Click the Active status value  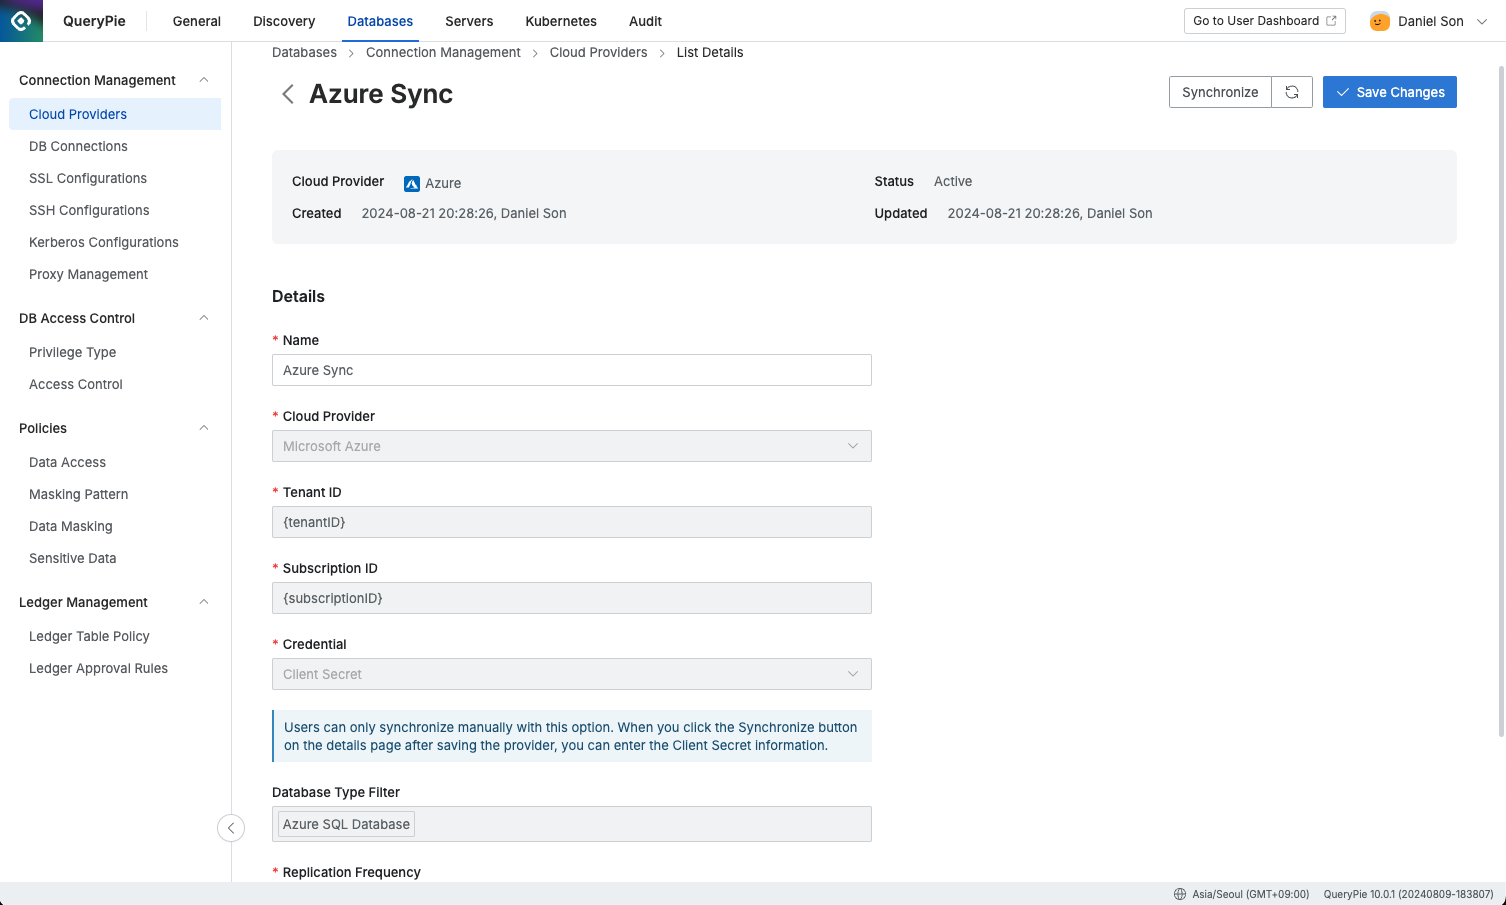(x=953, y=181)
